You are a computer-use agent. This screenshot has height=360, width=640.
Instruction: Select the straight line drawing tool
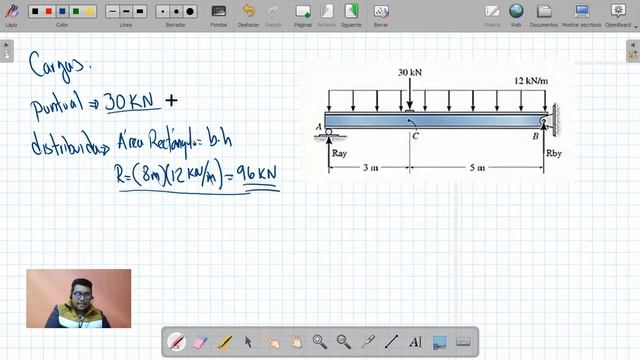click(x=391, y=342)
